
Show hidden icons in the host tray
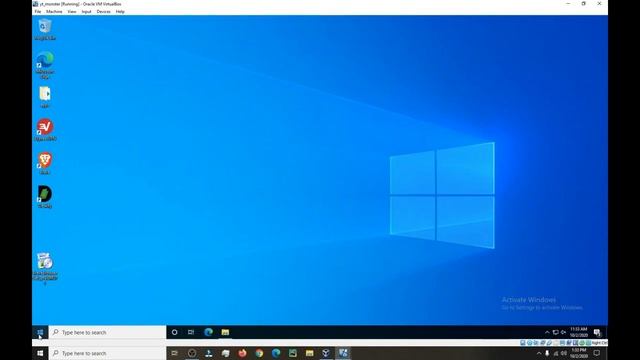539,353
